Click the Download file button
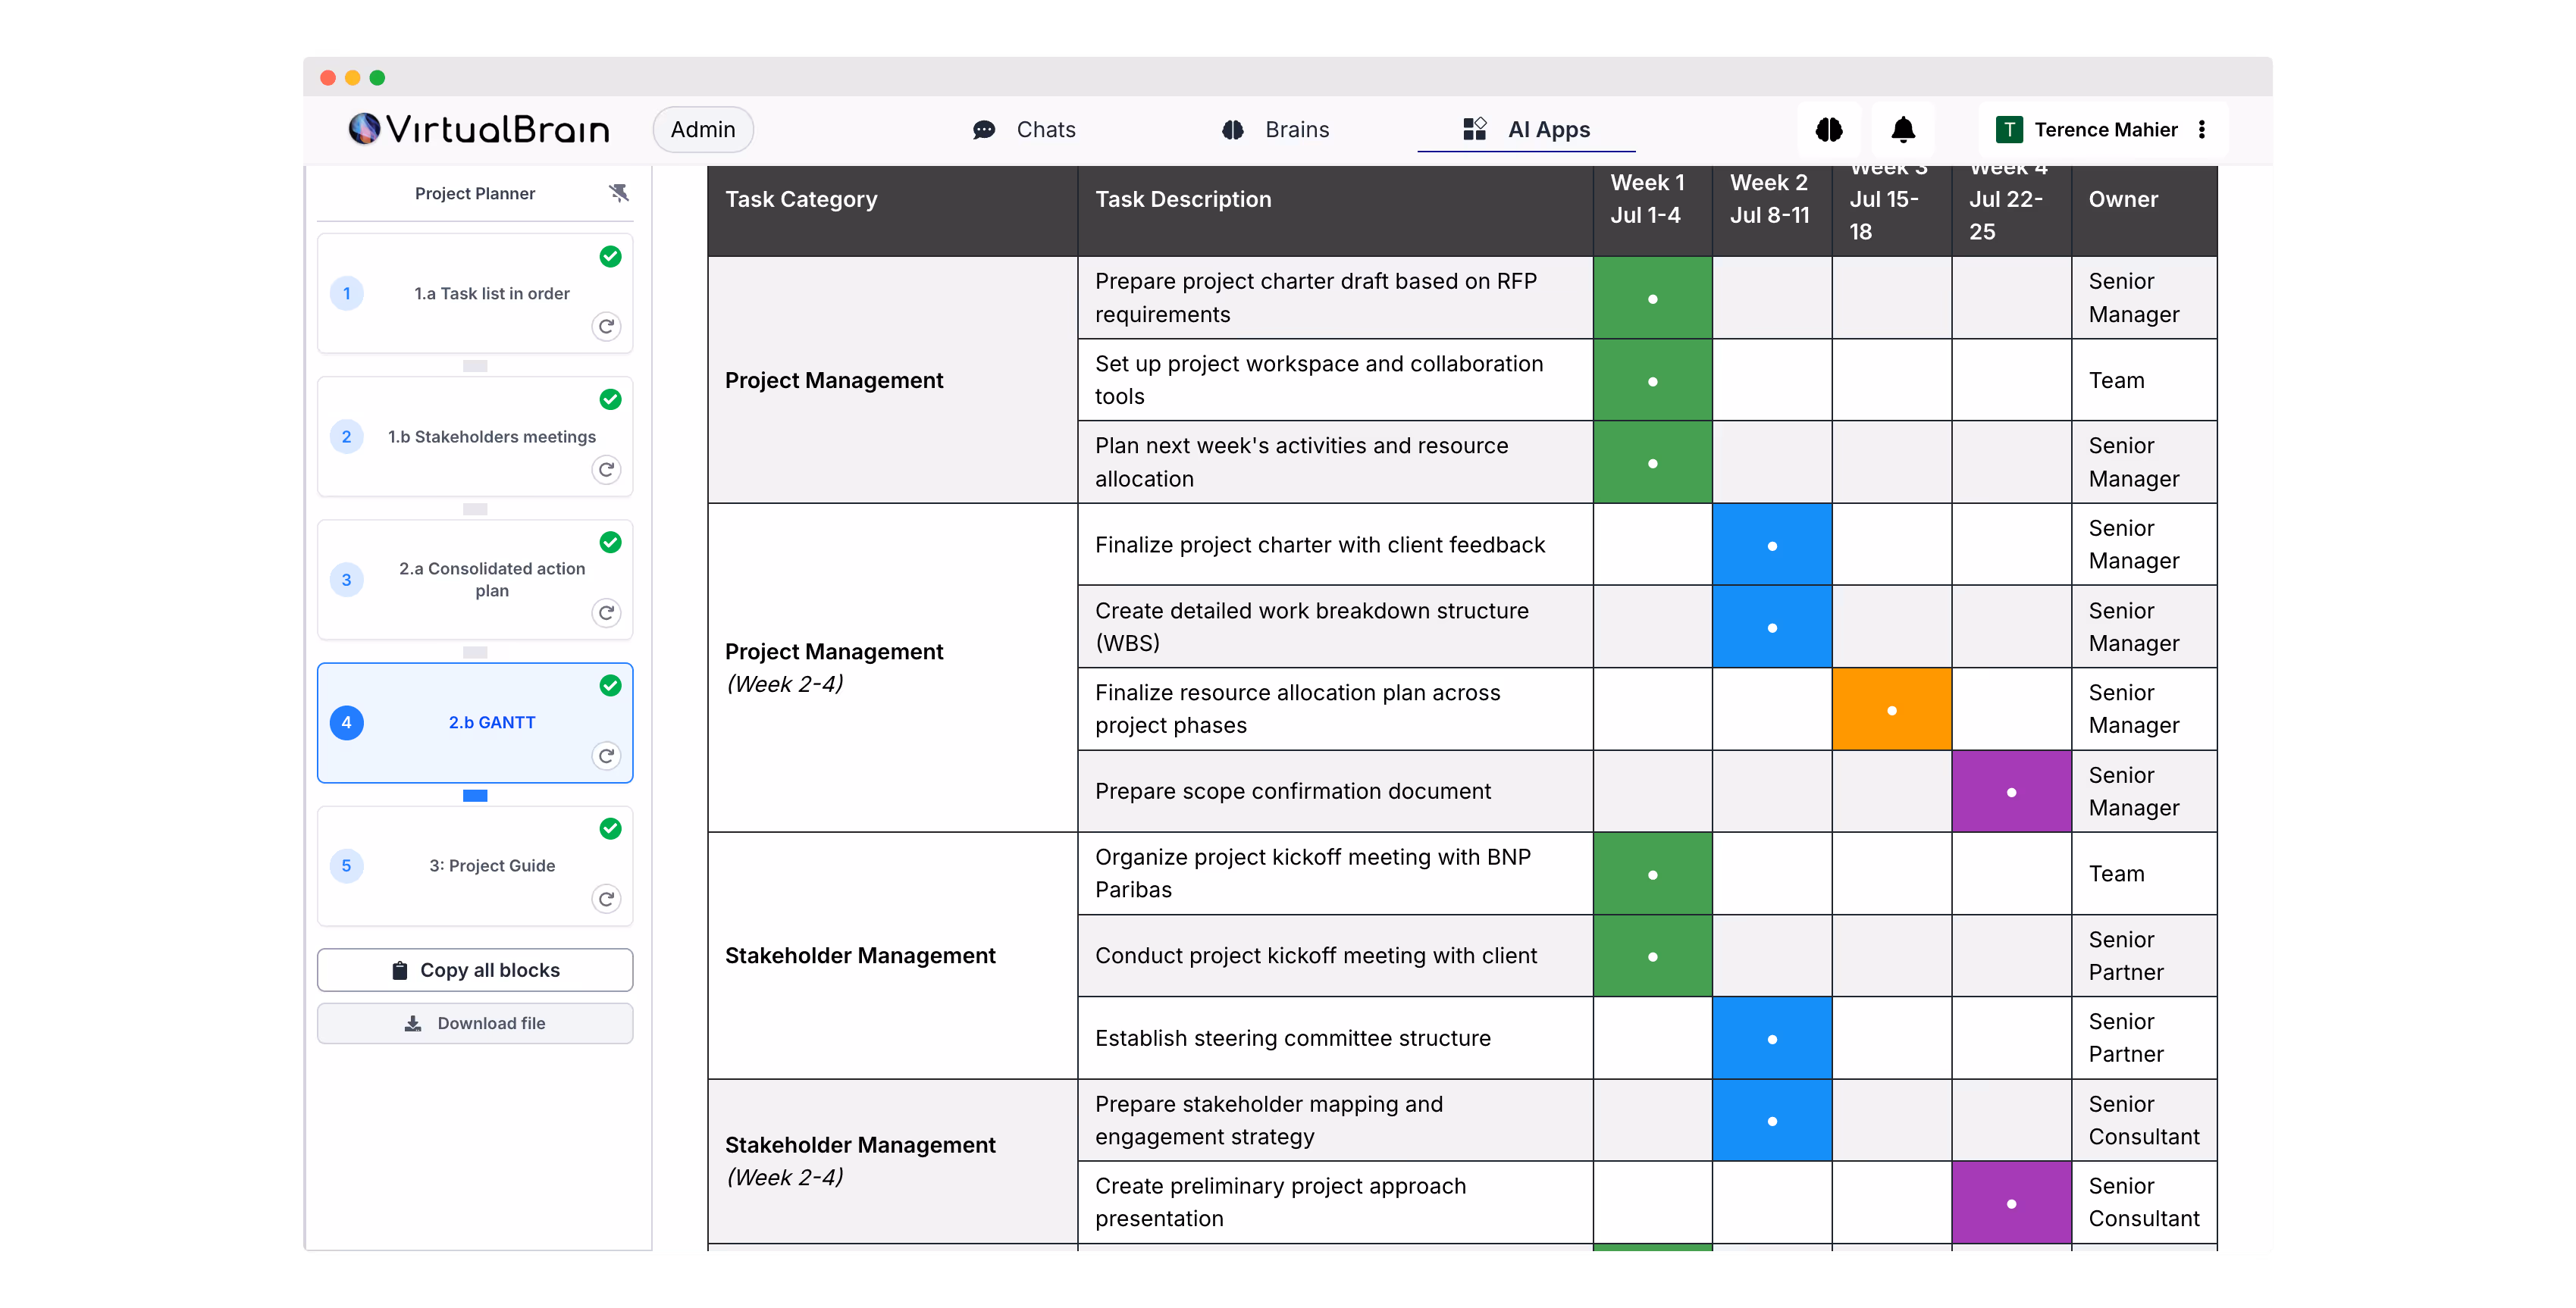Screen dimensions: 2576x1308 (x=475, y=1023)
